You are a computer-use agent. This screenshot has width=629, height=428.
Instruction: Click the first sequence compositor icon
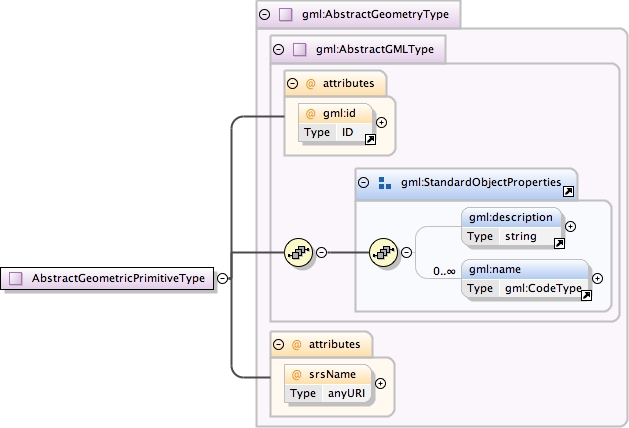click(298, 252)
